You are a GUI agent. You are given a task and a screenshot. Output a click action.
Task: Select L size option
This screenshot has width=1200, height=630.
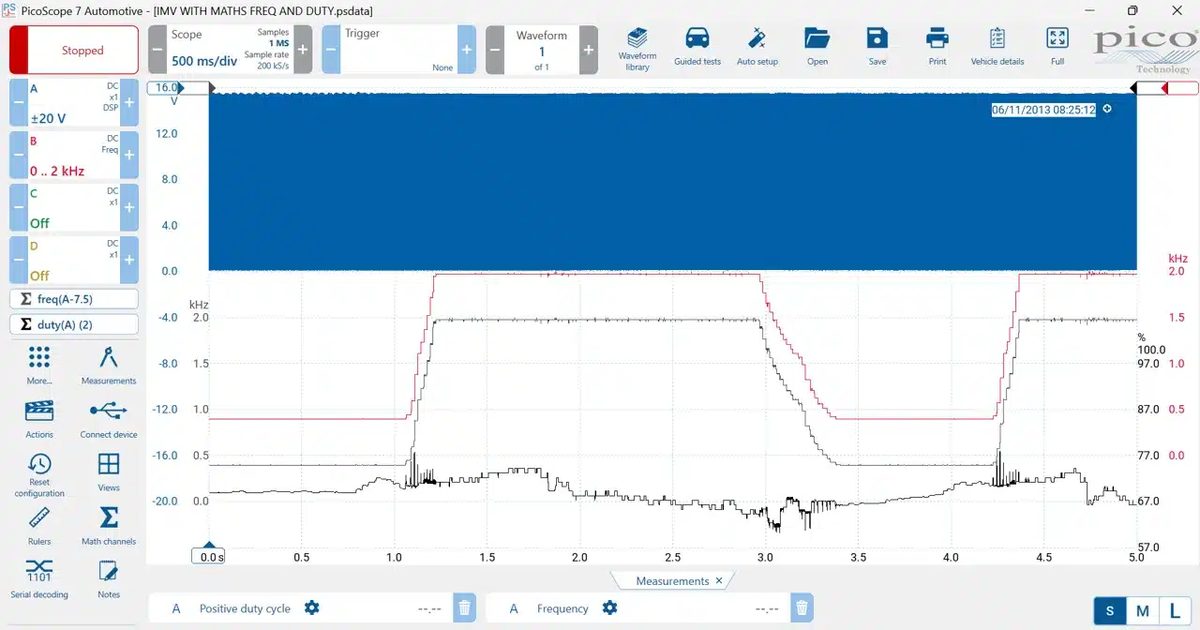1174,611
